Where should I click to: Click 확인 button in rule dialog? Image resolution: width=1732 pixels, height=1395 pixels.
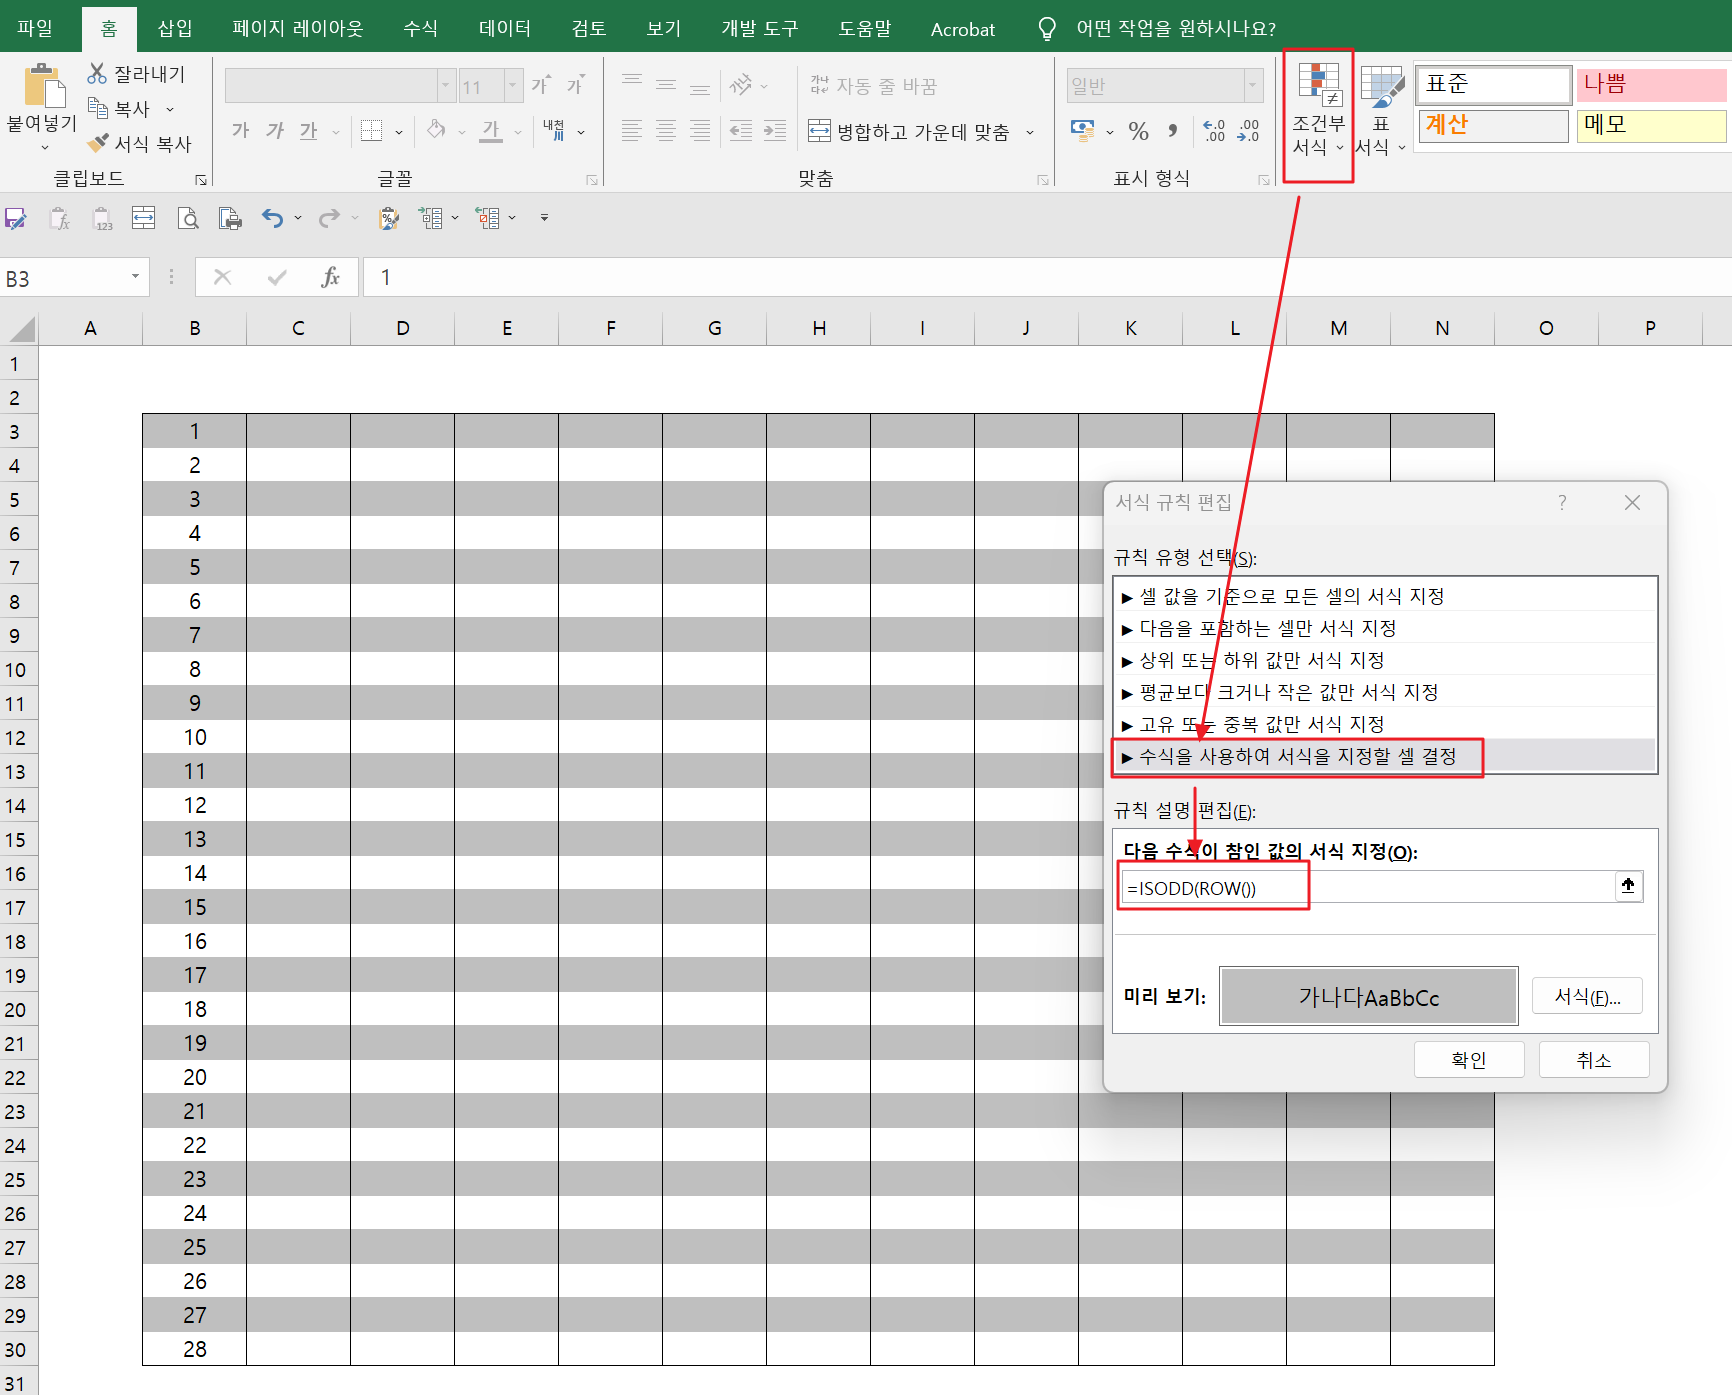[1469, 1059]
